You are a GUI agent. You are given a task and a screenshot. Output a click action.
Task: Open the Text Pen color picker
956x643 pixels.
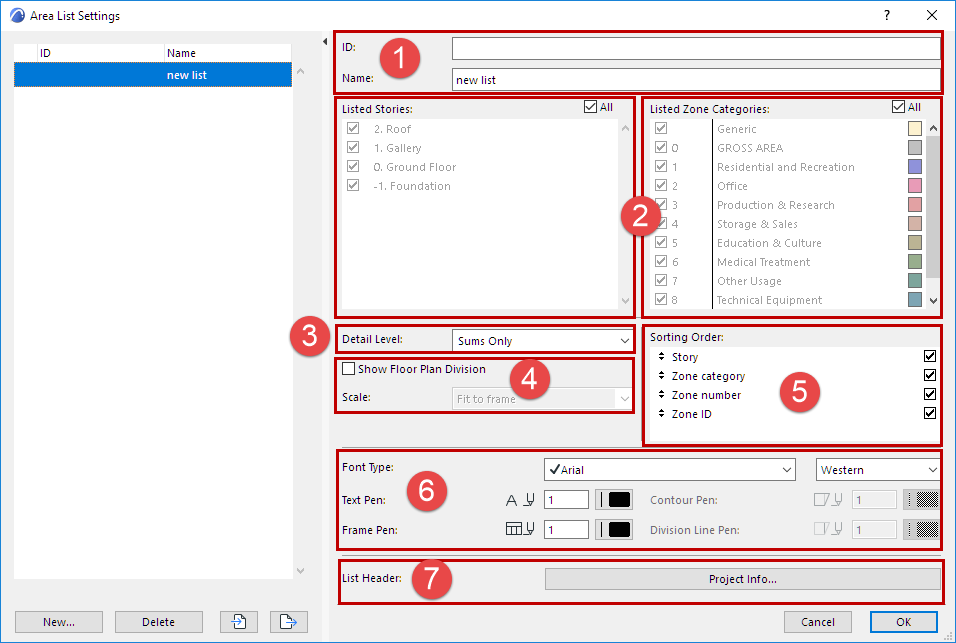pyautogui.click(x=614, y=500)
